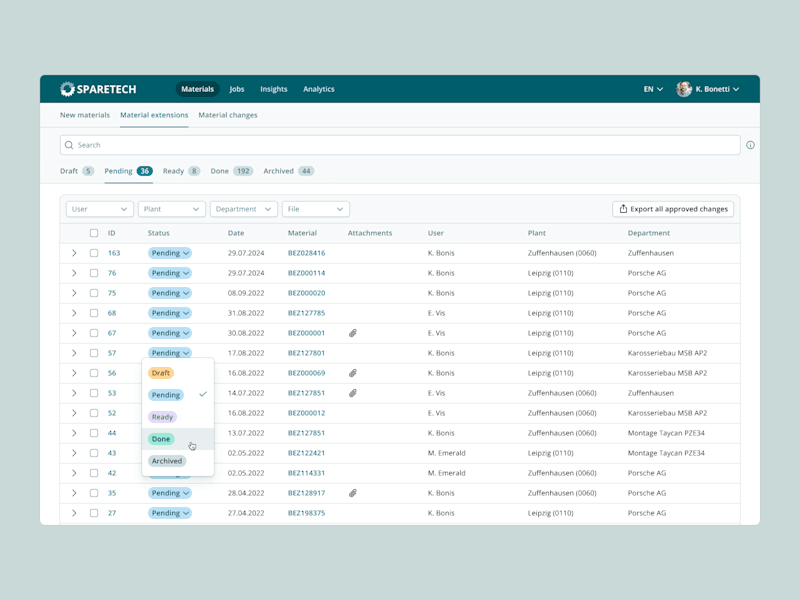This screenshot has height=600, width=800.
Task: Click the Date column header
Action: pyautogui.click(x=236, y=233)
